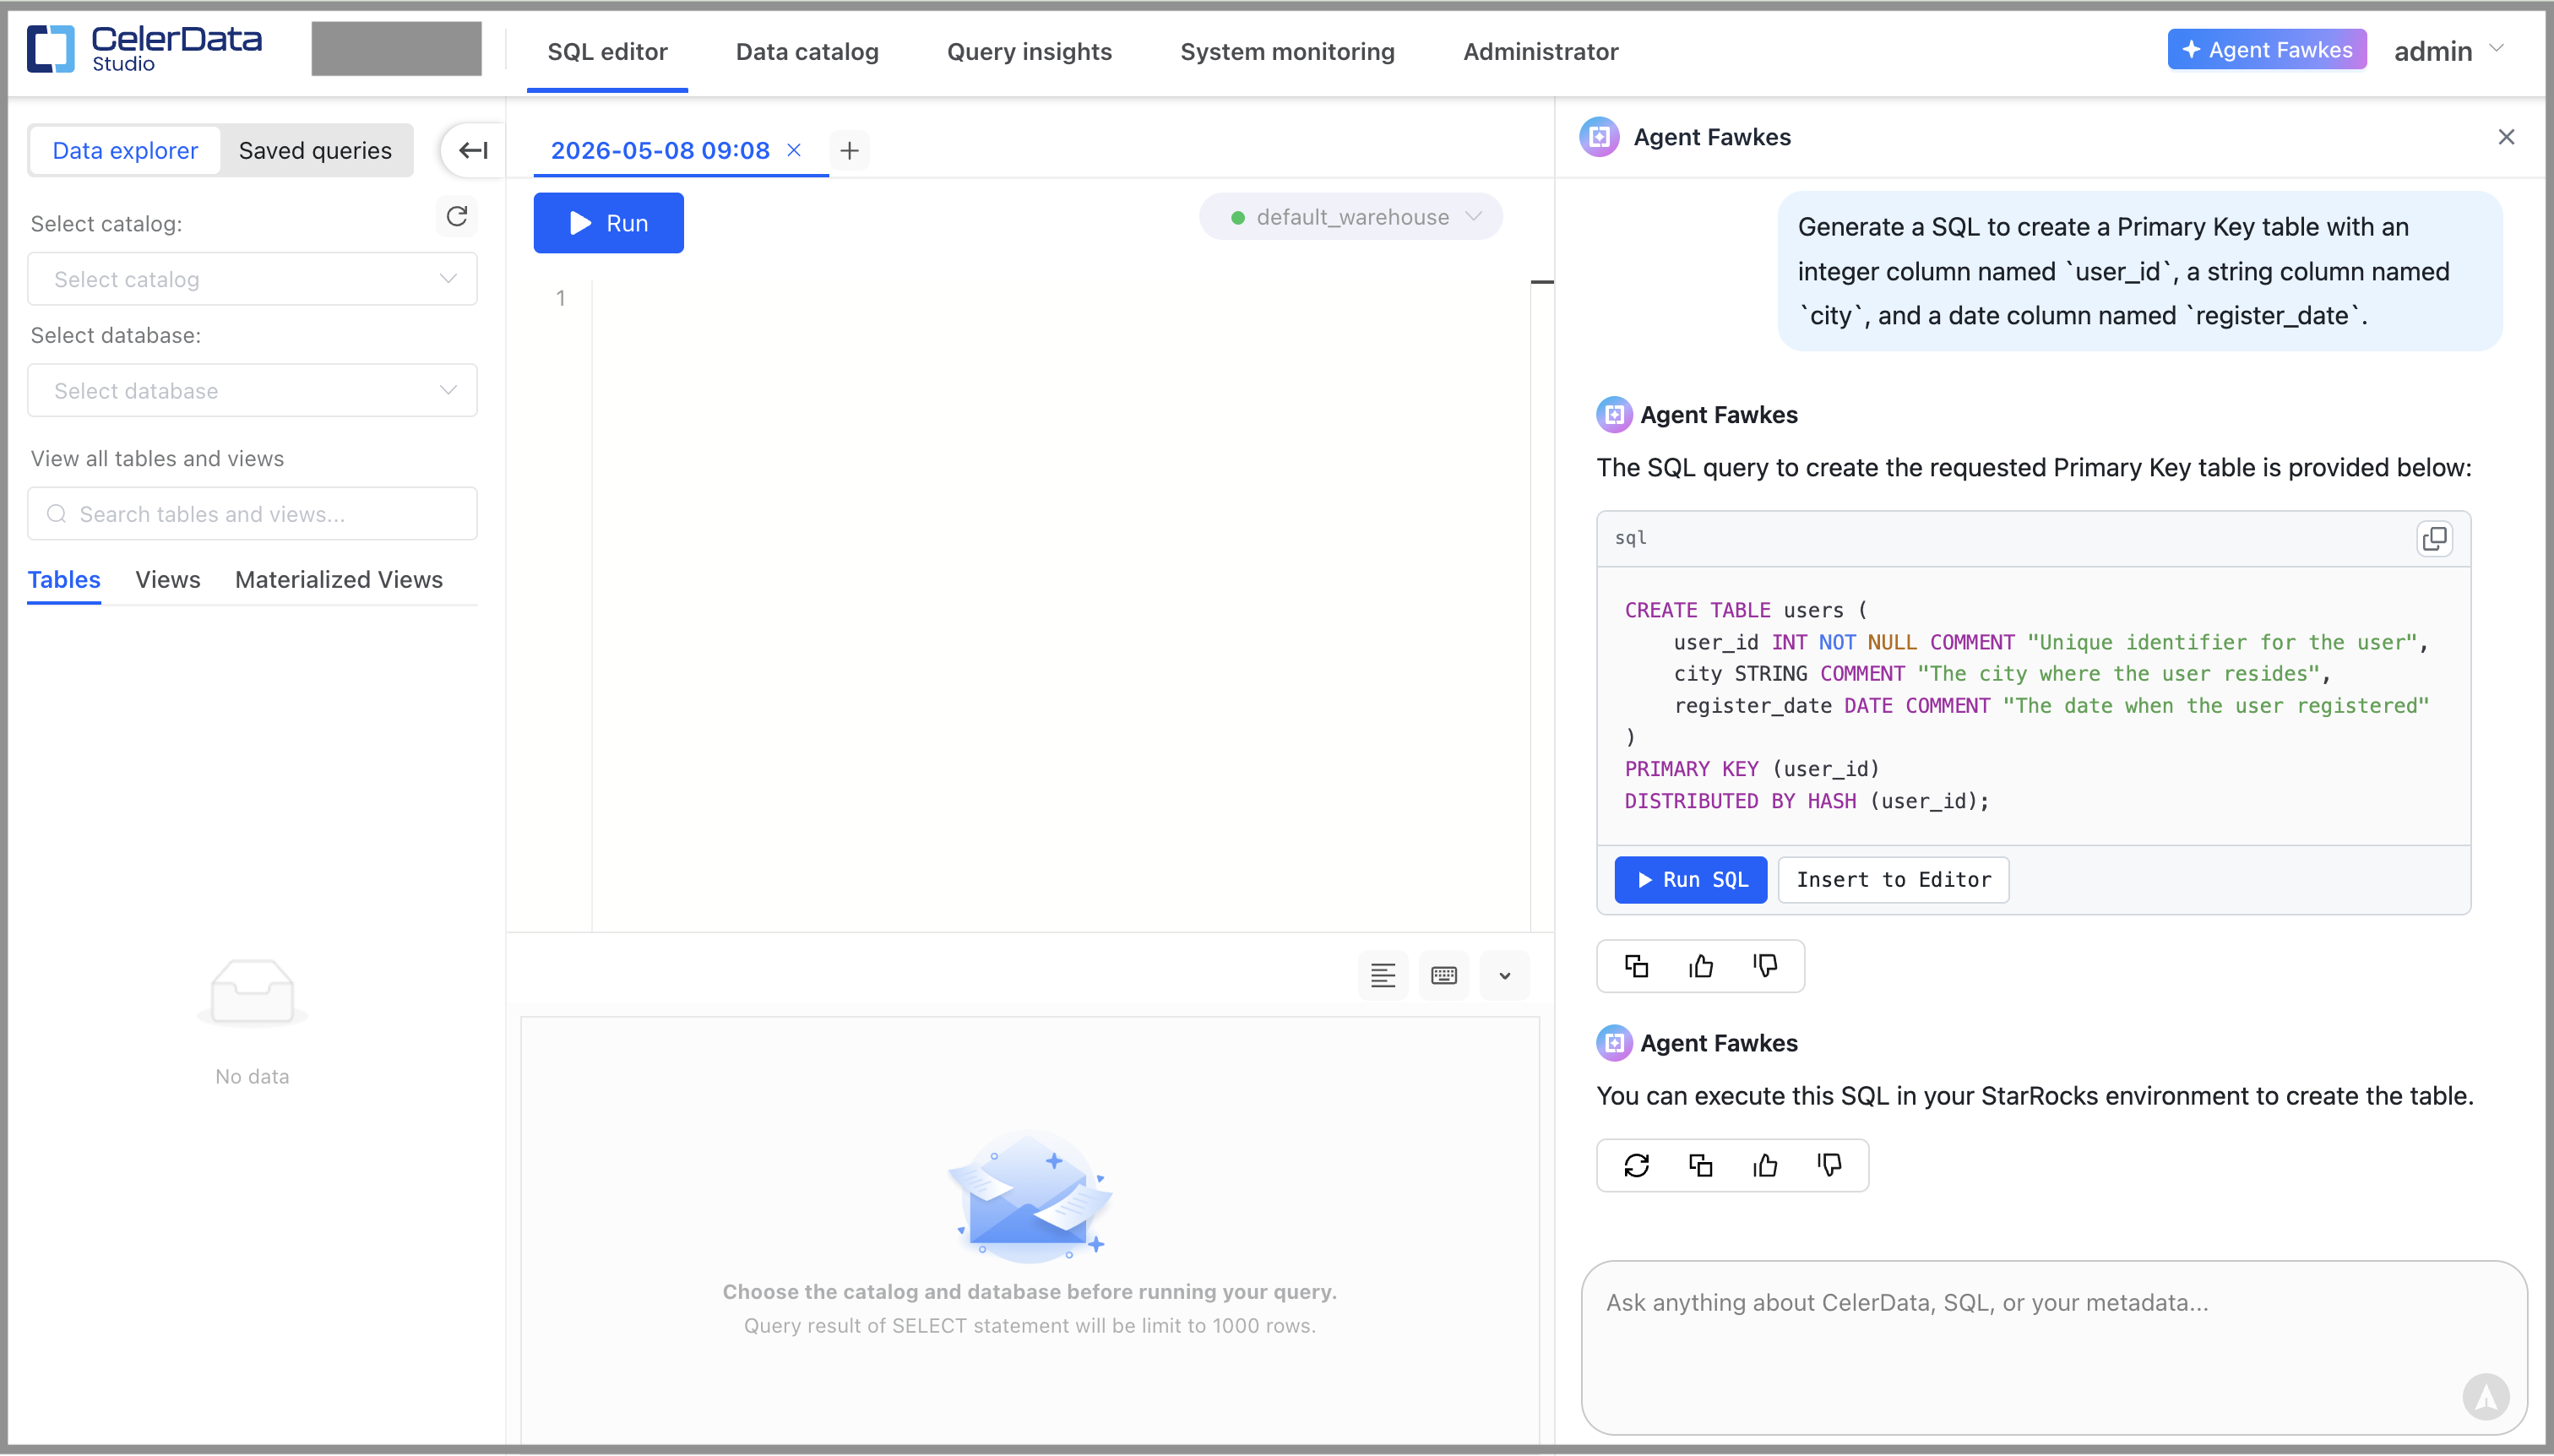
Task: Copy the SQL code block
Action: pyautogui.click(x=2434, y=539)
